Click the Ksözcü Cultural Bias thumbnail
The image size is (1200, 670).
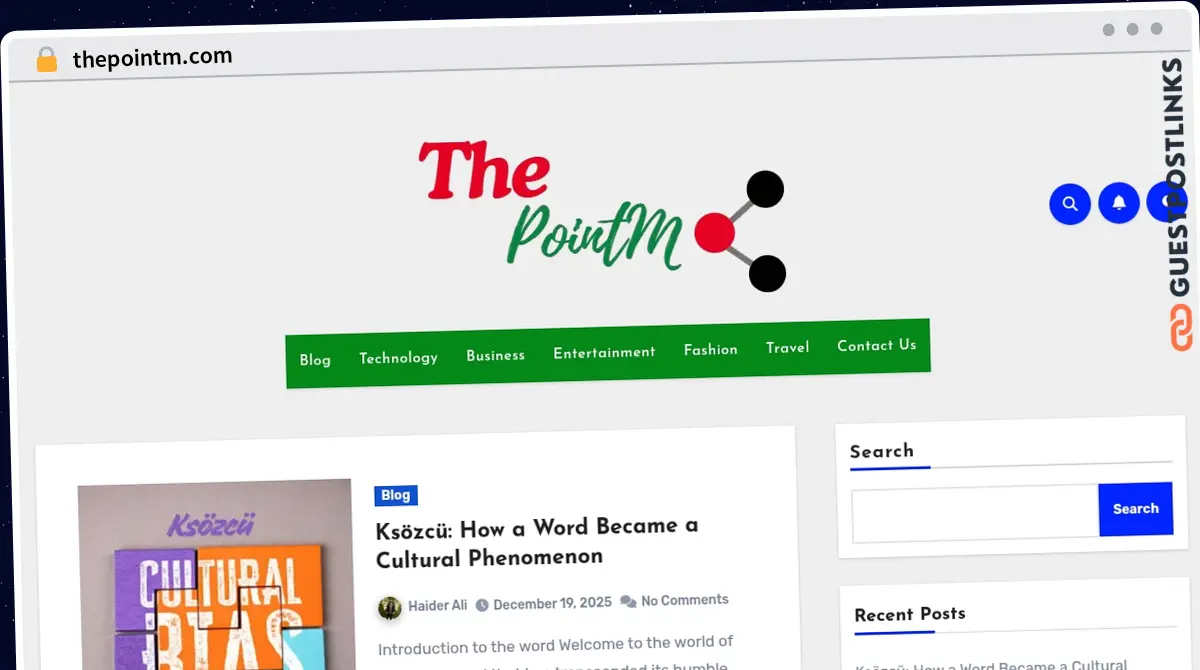coord(215,575)
